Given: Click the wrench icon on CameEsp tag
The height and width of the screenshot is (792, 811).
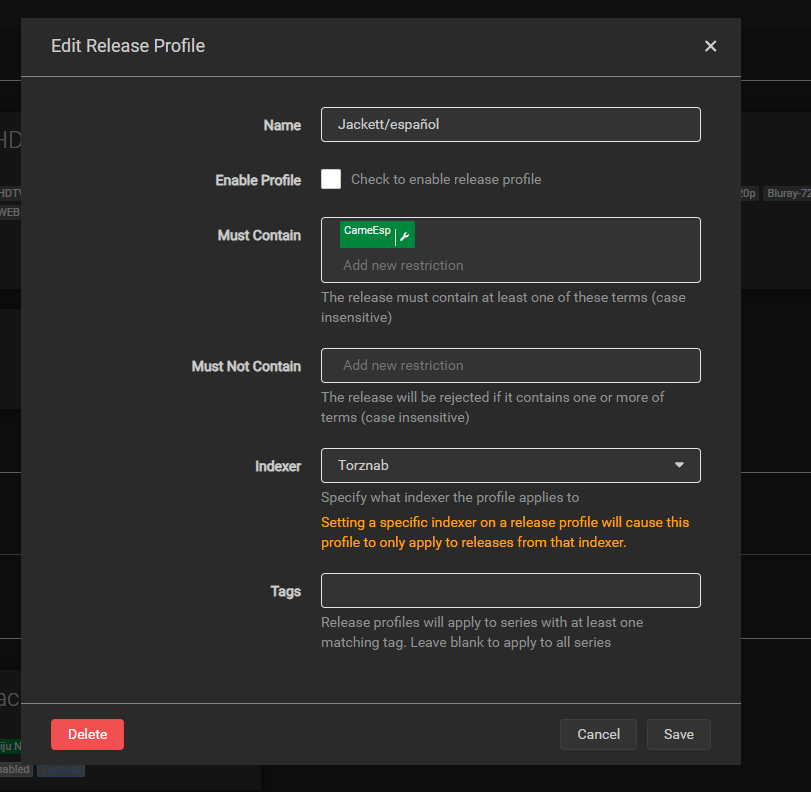Looking at the screenshot, I should tap(404, 237).
